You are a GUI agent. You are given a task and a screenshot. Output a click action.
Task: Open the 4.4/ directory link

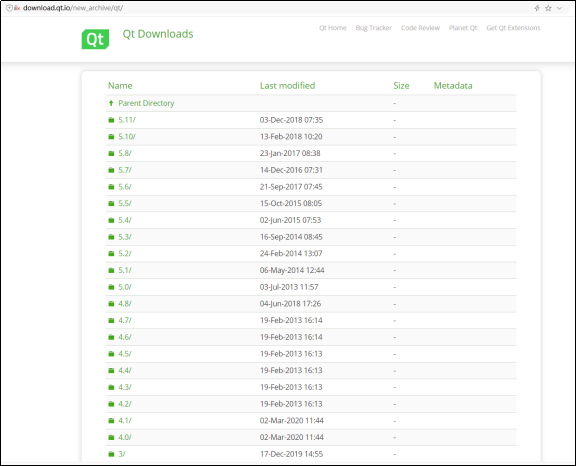[125, 370]
